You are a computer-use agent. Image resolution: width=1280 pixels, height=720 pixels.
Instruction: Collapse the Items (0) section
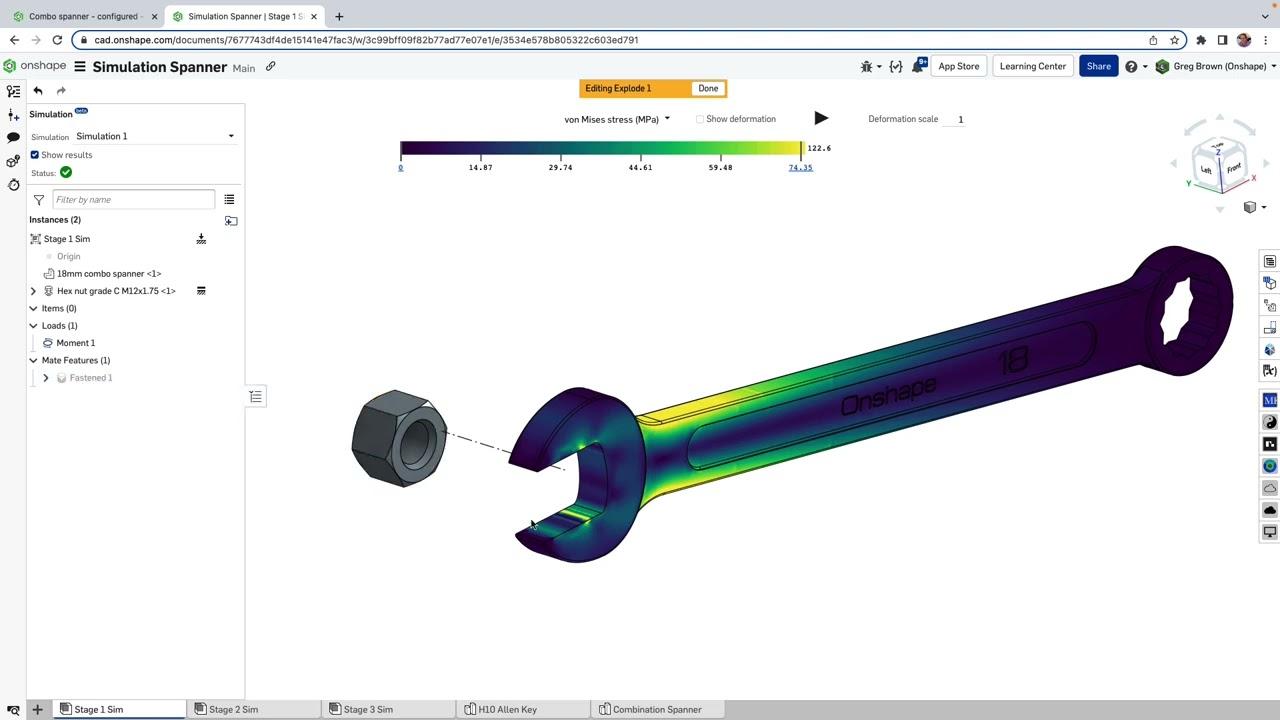tap(33, 308)
